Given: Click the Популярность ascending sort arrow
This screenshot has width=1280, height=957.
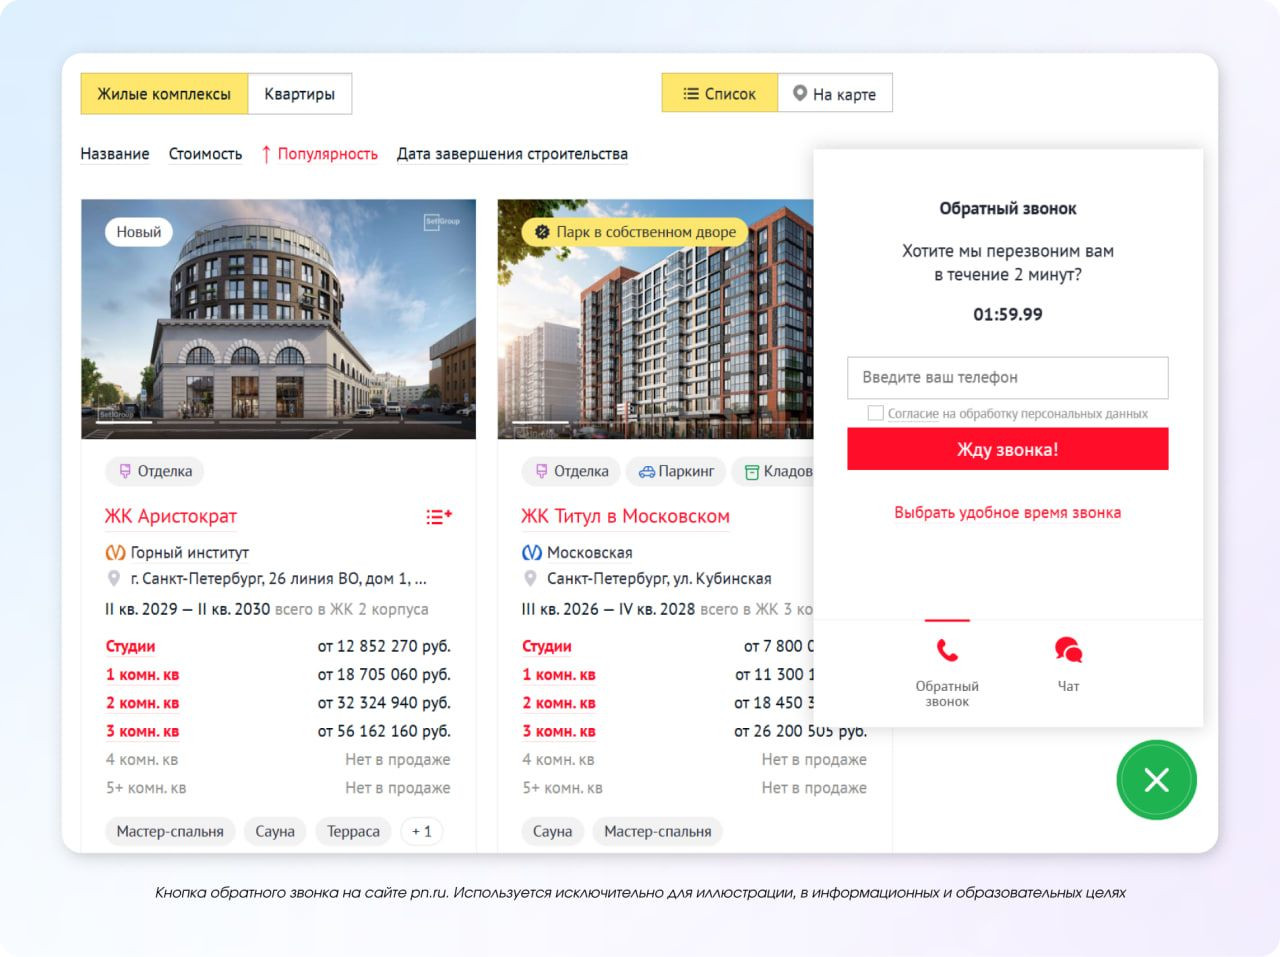Looking at the screenshot, I should coord(266,154).
